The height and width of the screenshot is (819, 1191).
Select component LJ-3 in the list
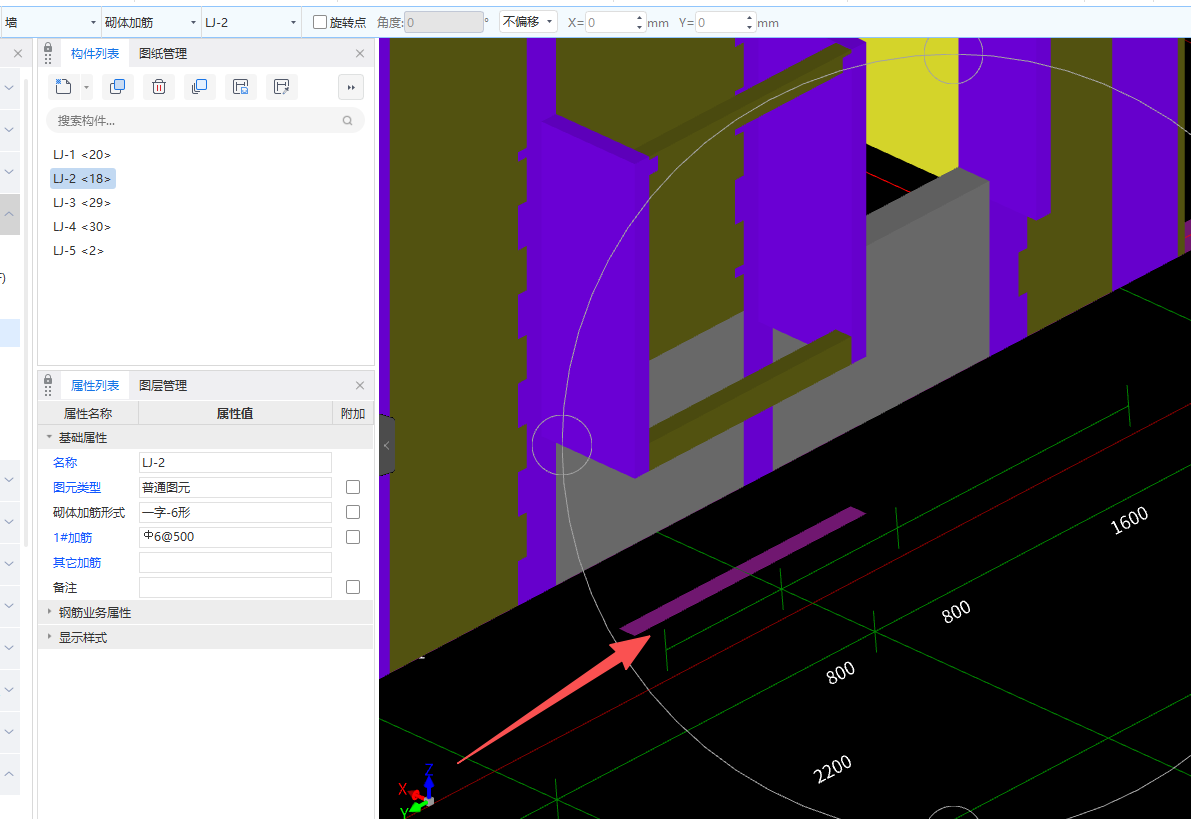pos(82,203)
